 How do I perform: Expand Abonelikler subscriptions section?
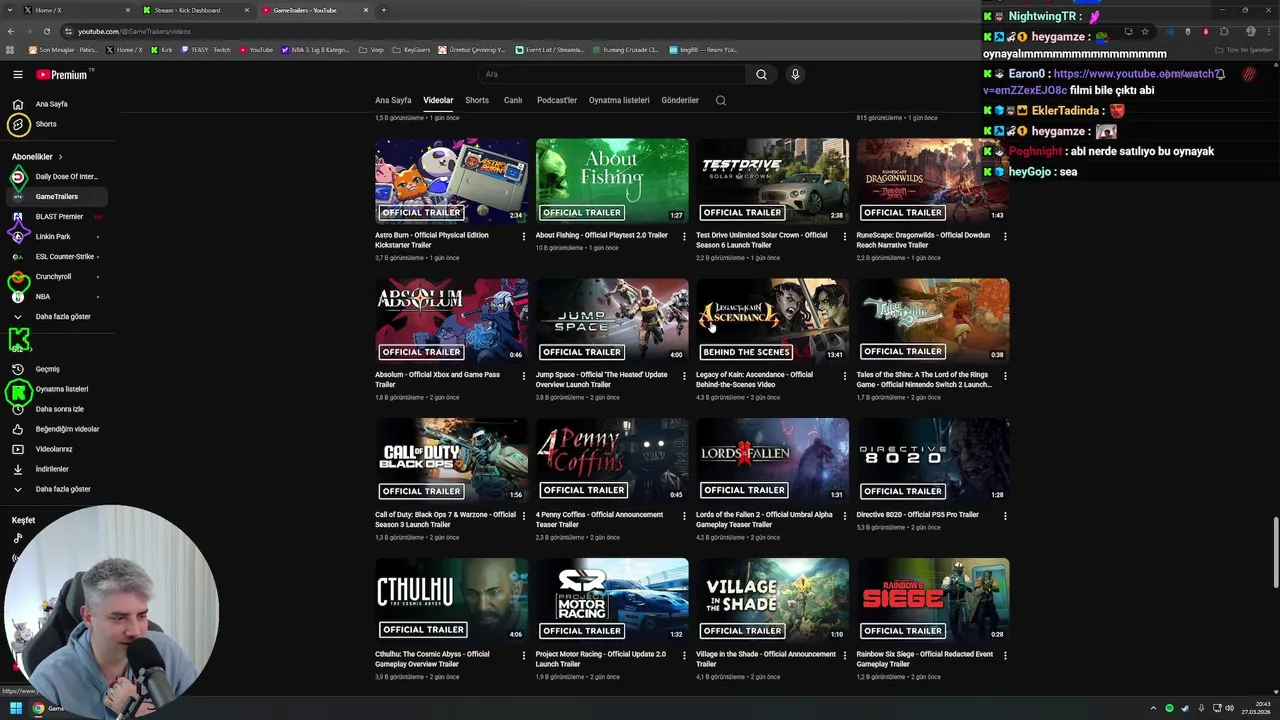click(x=37, y=157)
